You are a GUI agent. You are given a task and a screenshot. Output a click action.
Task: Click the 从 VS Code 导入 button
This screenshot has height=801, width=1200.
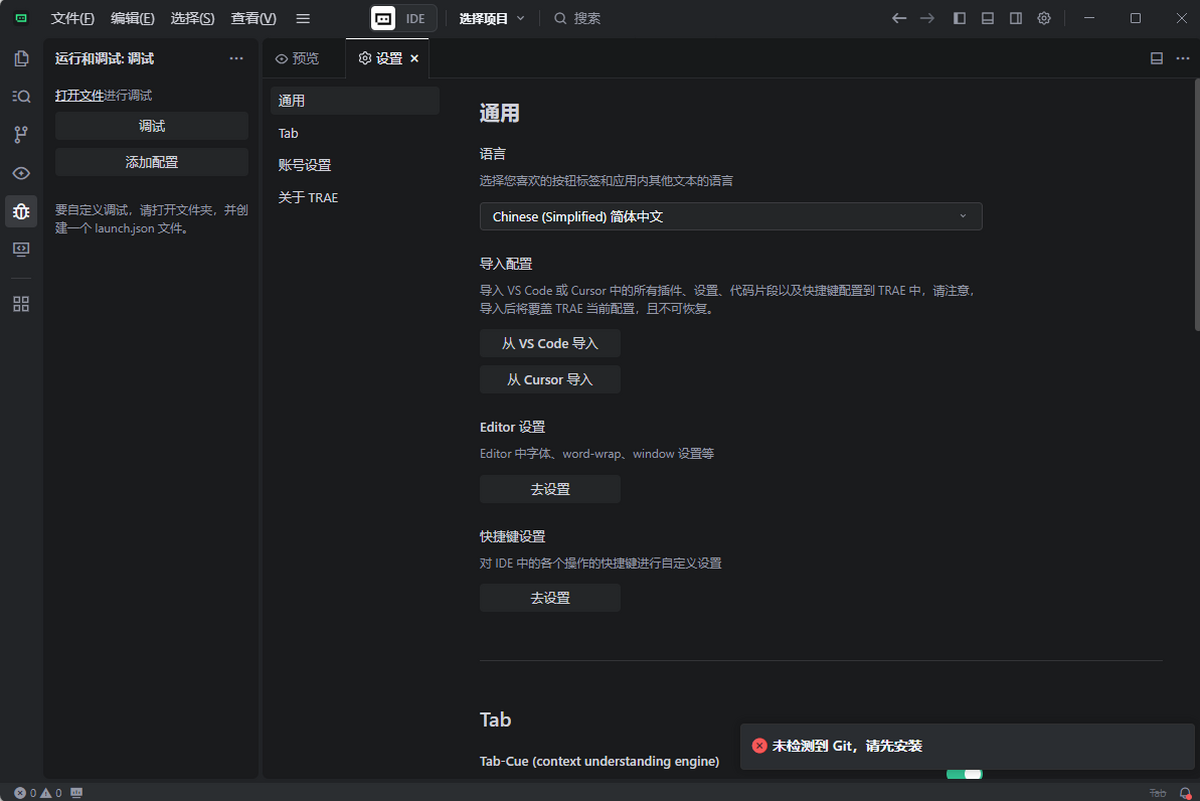coord(550,344)
